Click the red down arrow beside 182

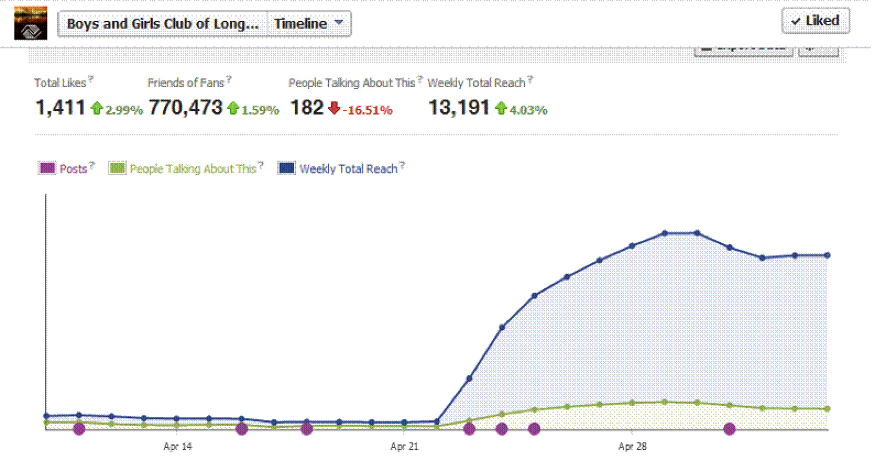[334, 108]
